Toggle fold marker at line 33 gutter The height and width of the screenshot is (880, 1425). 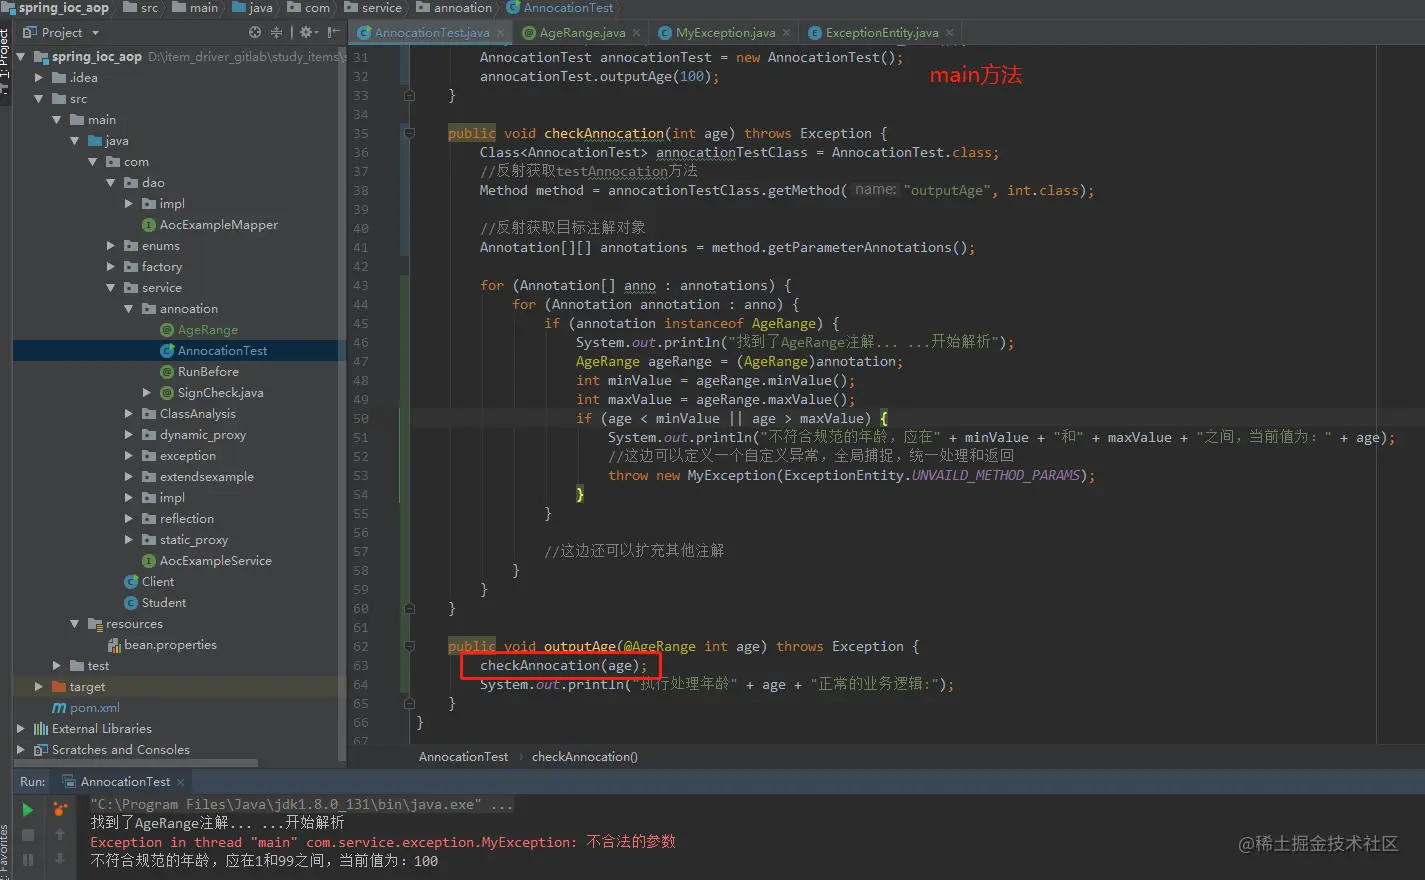coord(409,95)
